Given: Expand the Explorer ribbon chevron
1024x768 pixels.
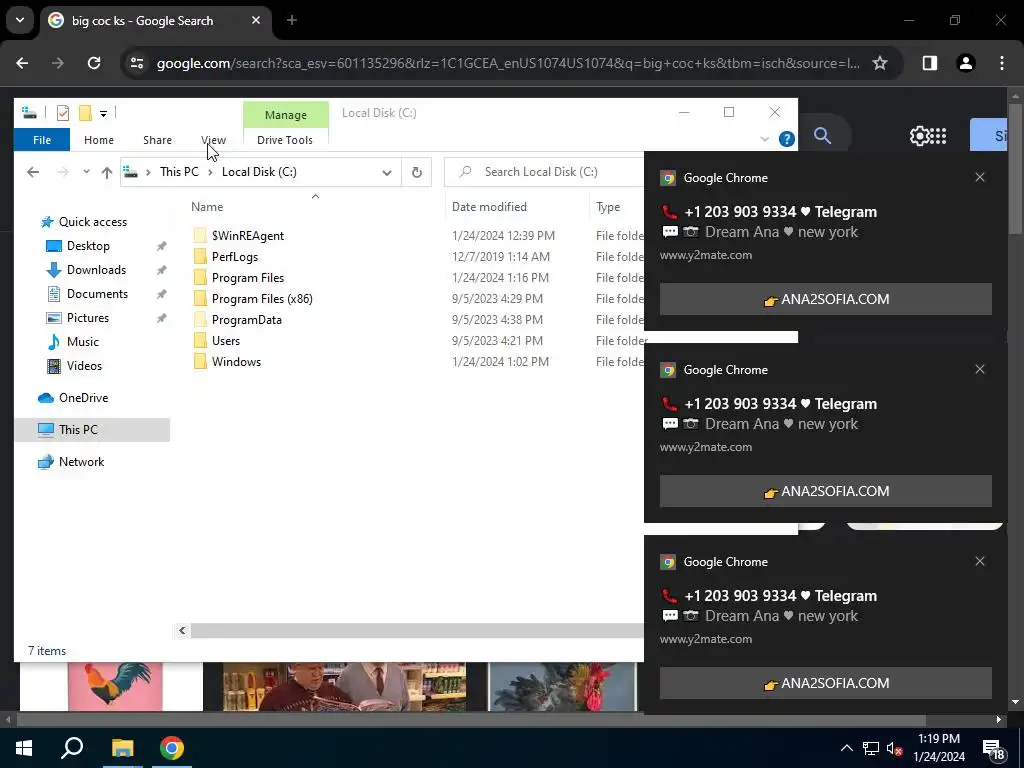Looking at the screenshot, I should point(765,139).
